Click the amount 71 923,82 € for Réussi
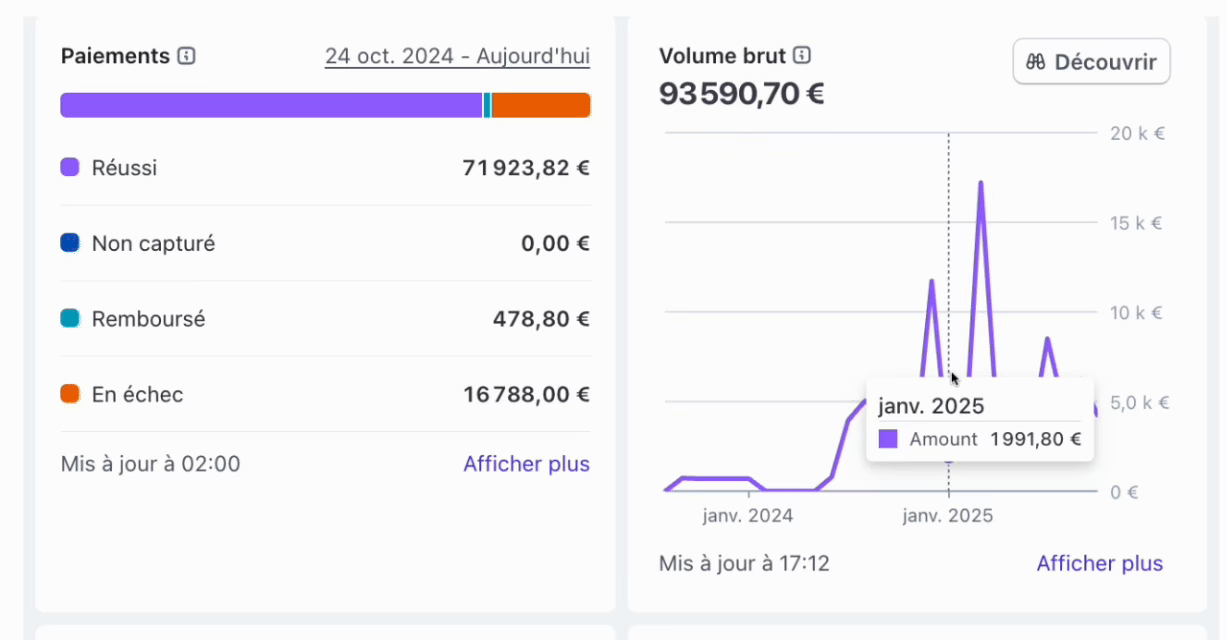1226x640 pixels. coord(525,167)
